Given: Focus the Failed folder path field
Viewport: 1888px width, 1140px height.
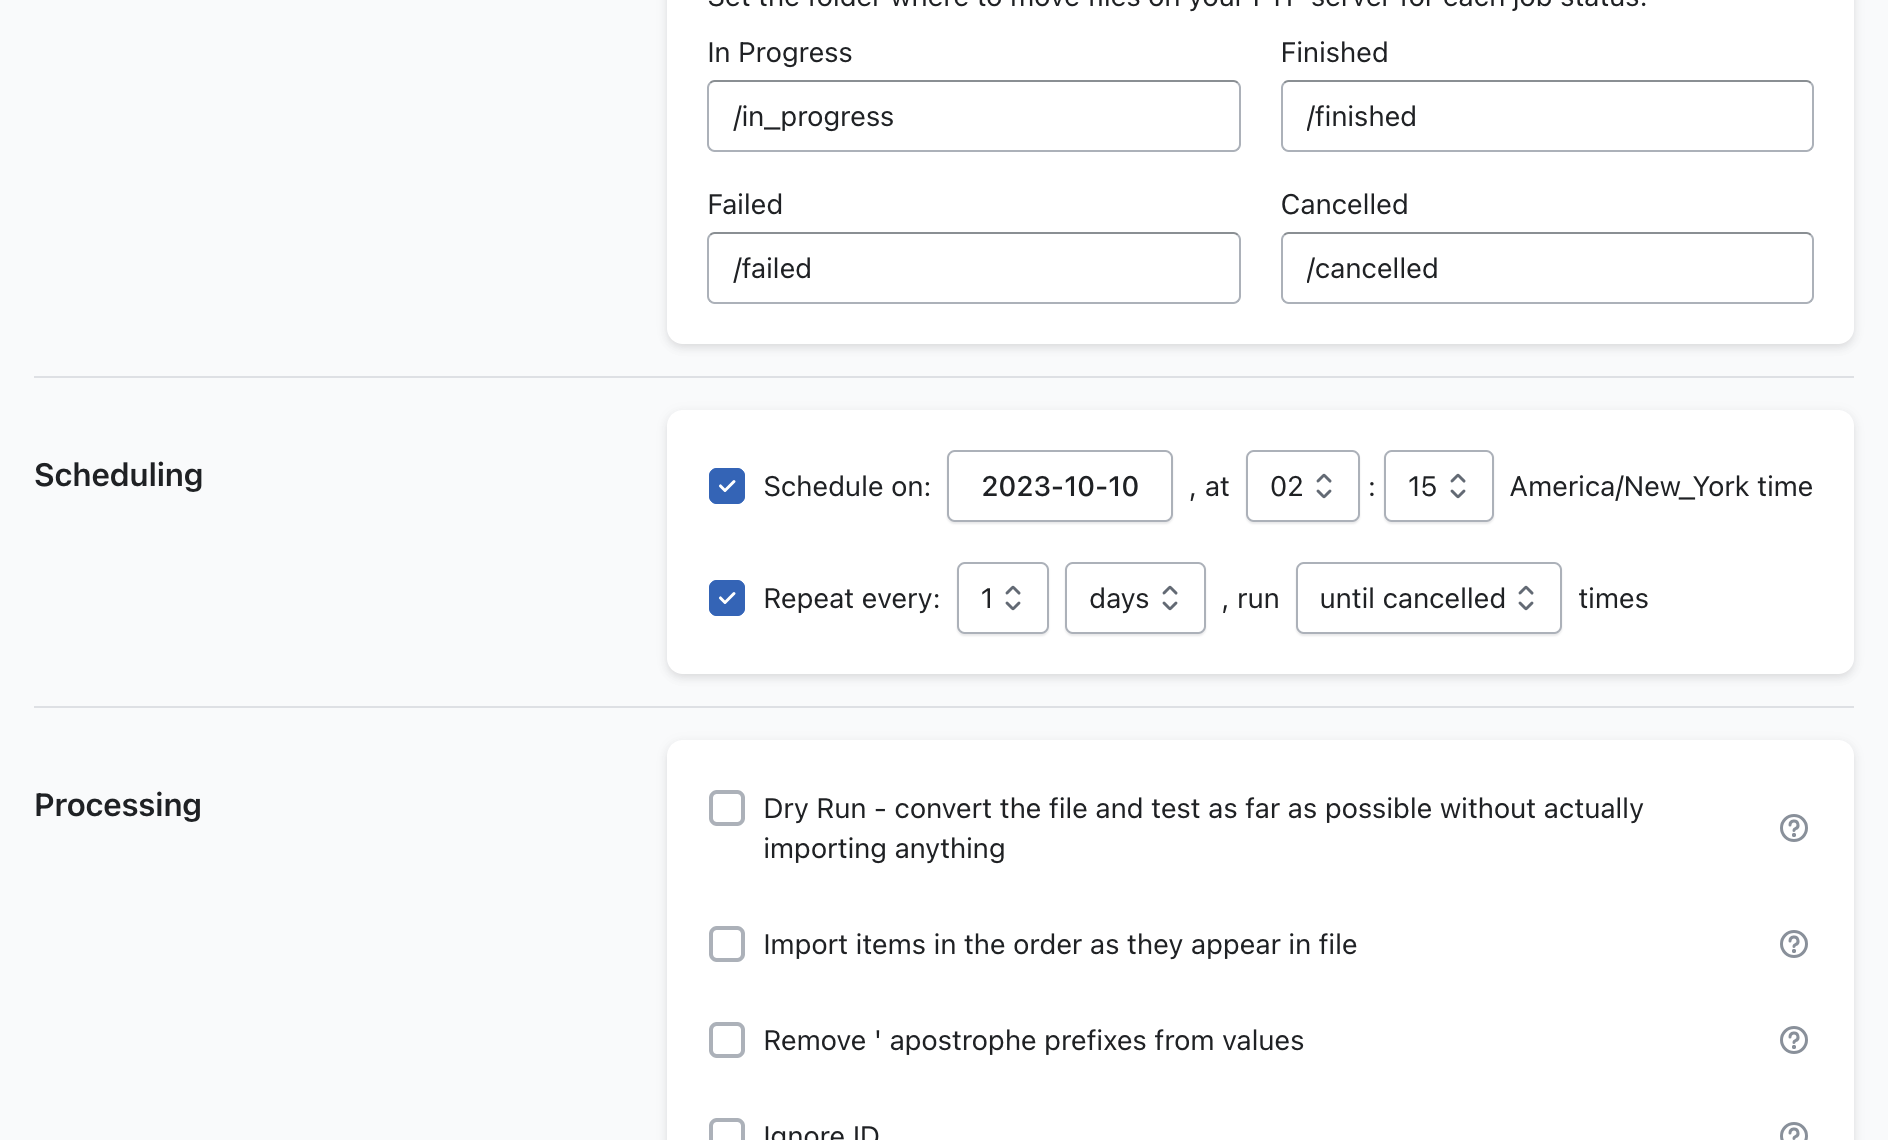Looking at the screenshot, I should pyautogui.click(x=973, y=268).
